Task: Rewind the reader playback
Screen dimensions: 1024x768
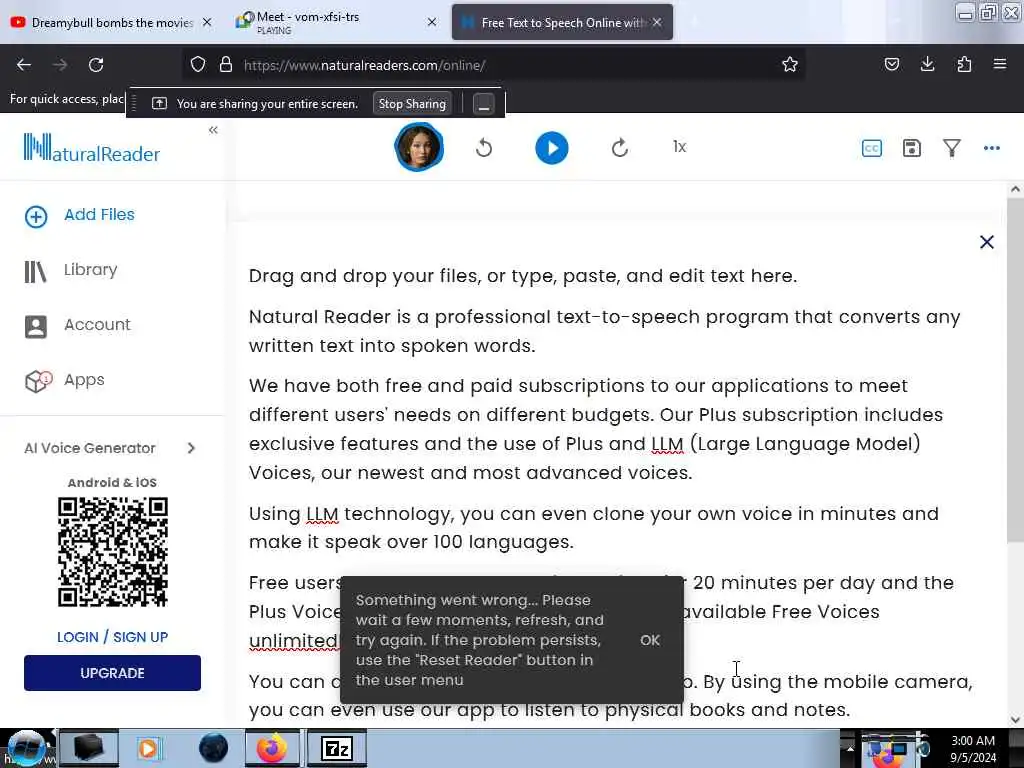Action: tap(484, 148)
